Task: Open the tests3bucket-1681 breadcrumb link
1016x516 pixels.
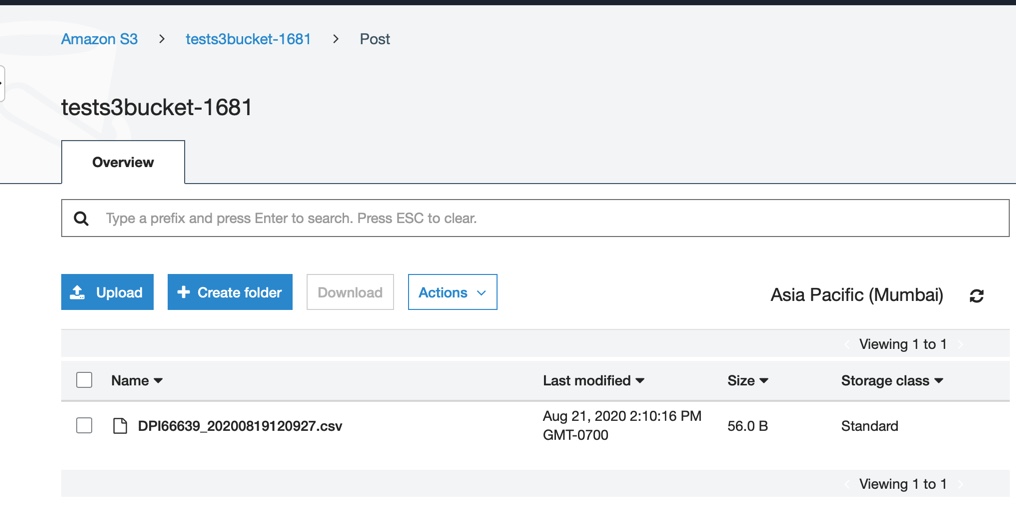Action: pyautogui.click(x=248, y=39)
